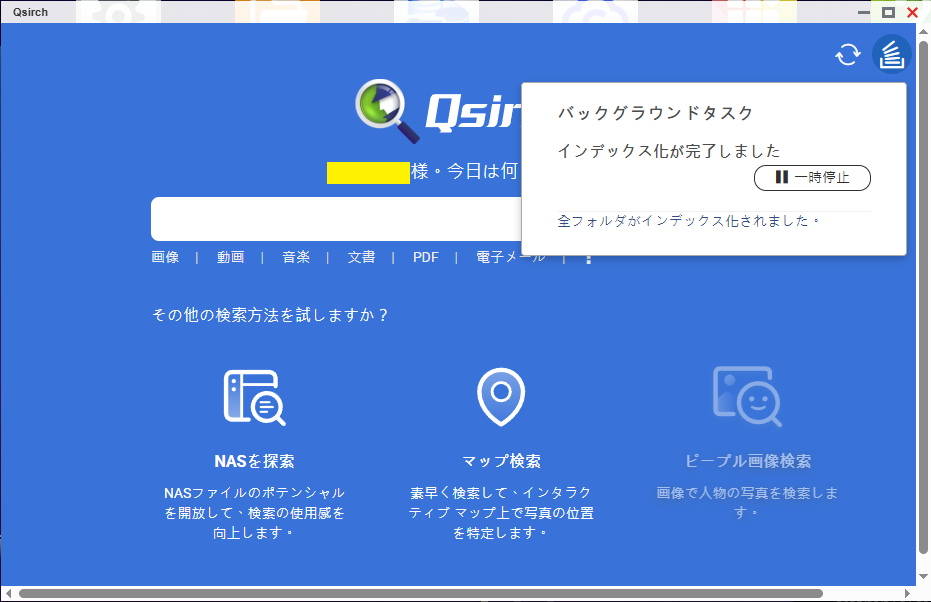The width and height of the screenshot is (931, 602).
Task: Click the vertical scrollbar track
Action: (x=923, y=300)
